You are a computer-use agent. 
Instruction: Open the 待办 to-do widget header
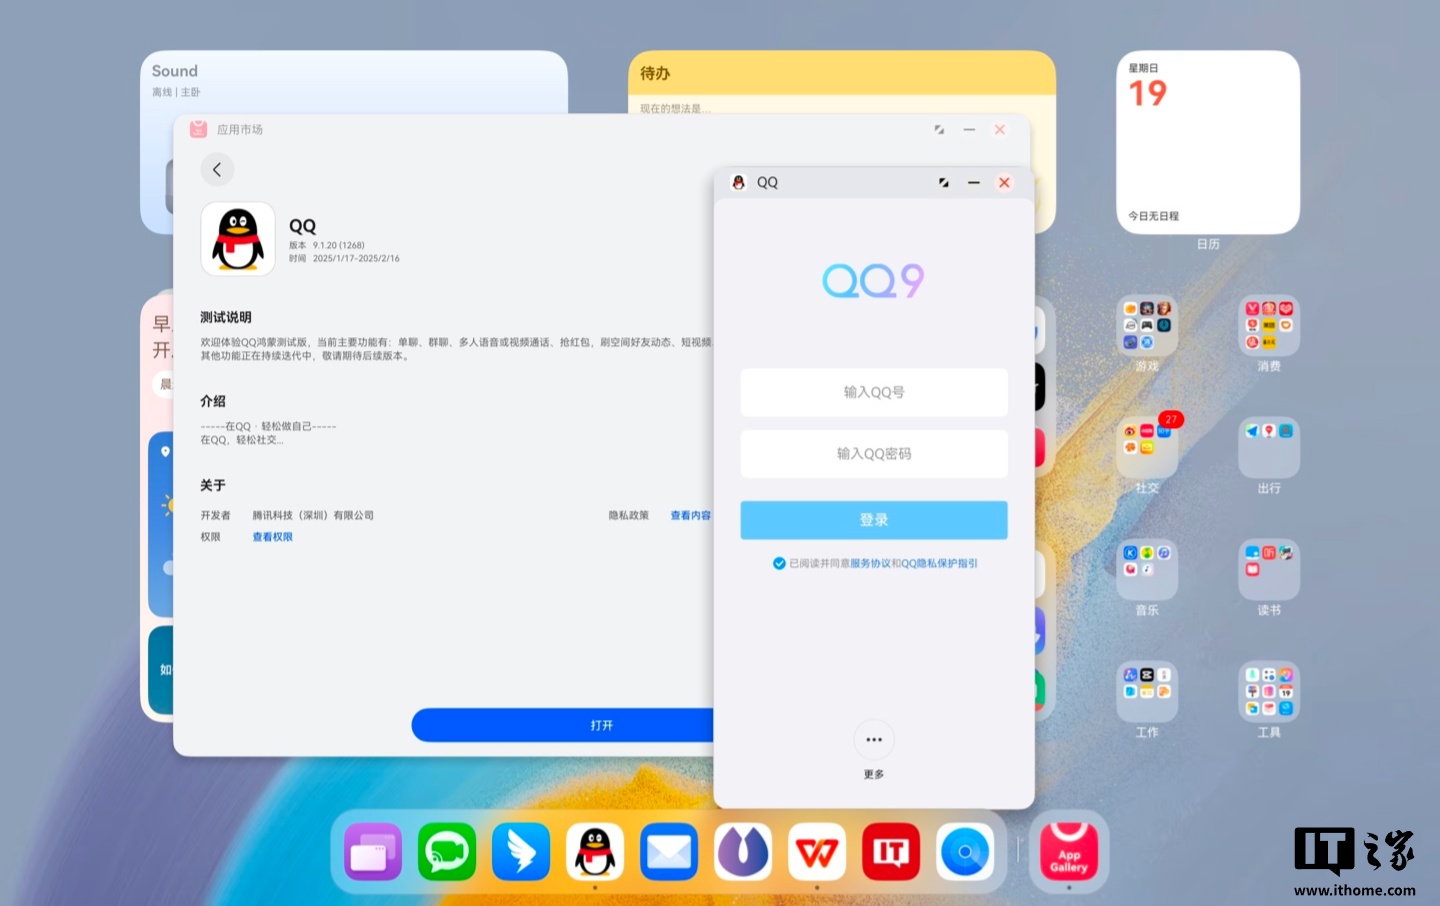(x=842, y=73)
